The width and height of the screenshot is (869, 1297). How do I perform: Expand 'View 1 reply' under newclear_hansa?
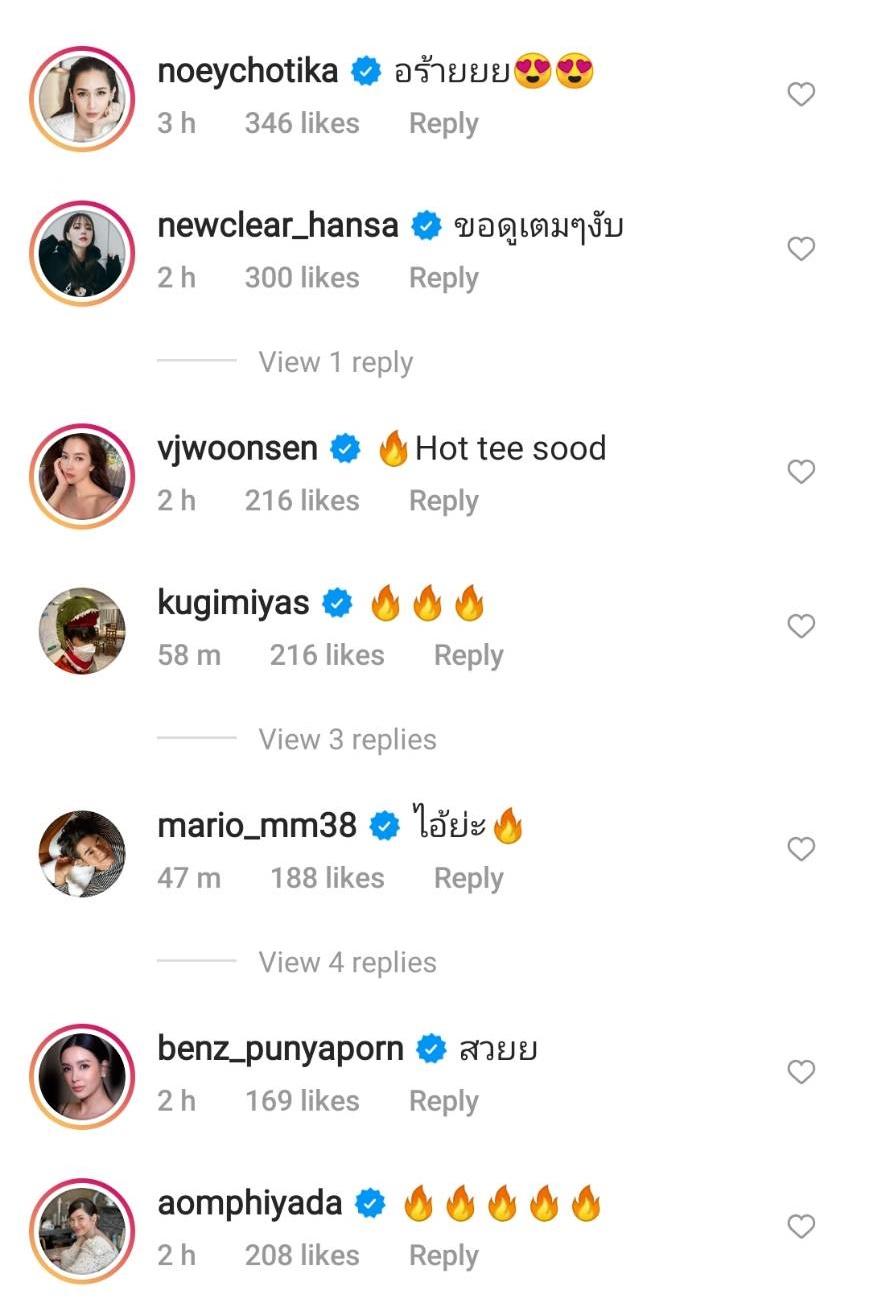[335, 362]
